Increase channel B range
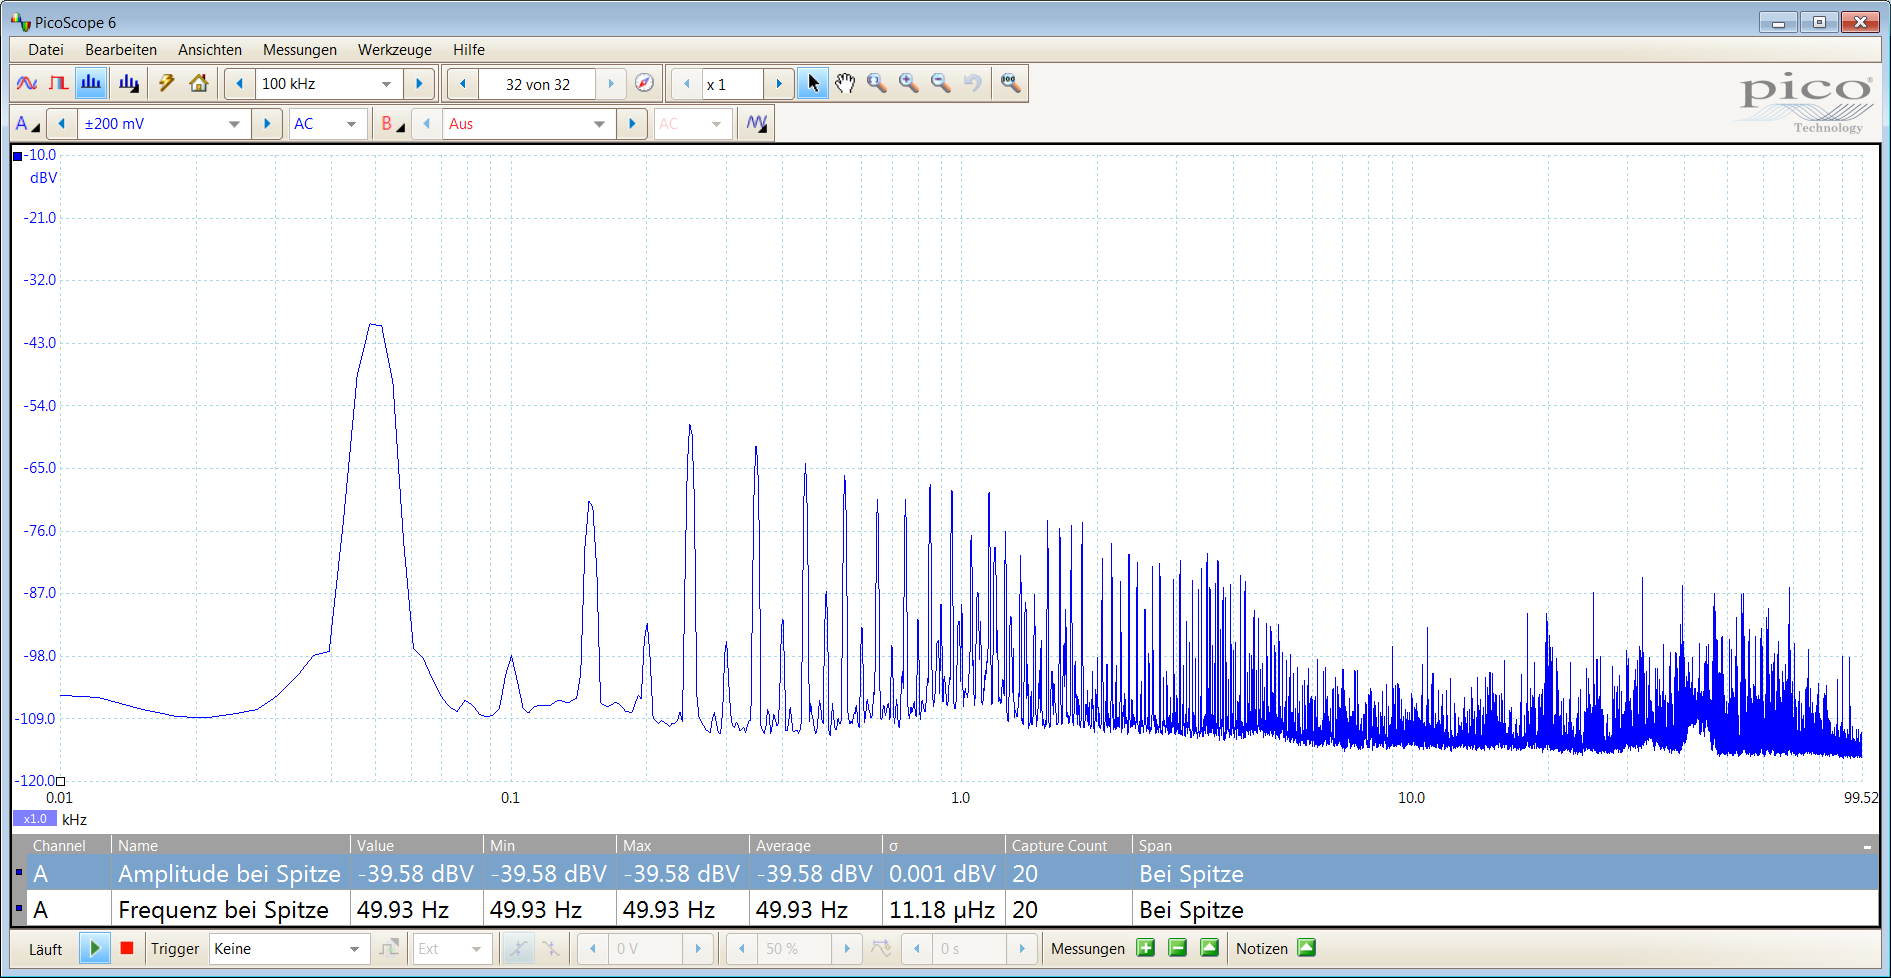Image resolution: width=1891 pixels, height=978 pixels. pyautogui.click(x=632, y=124)
